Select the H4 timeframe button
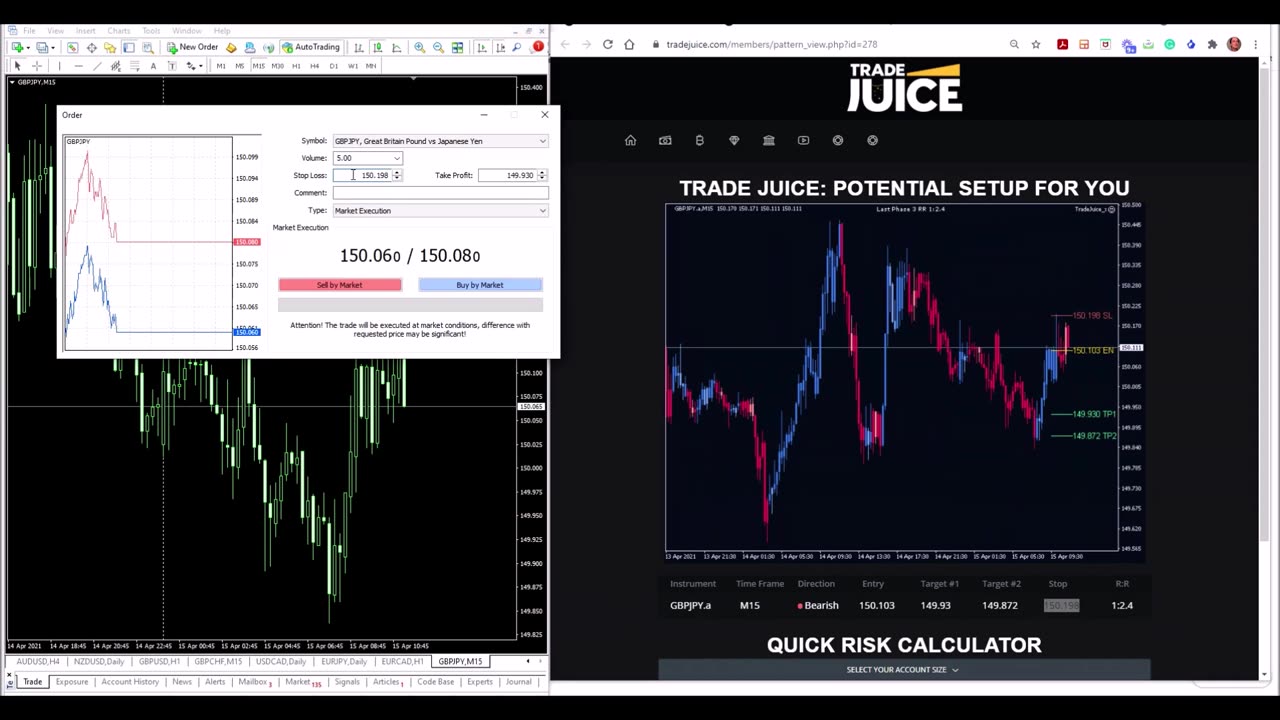 [314, 66]
